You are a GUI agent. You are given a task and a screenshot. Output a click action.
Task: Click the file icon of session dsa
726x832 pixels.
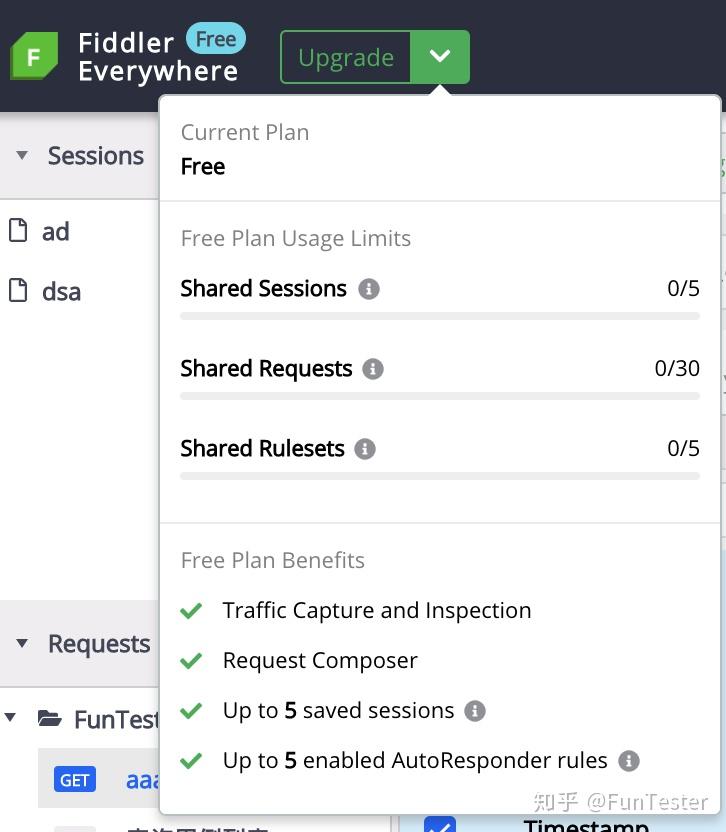(x=18, y=291)
